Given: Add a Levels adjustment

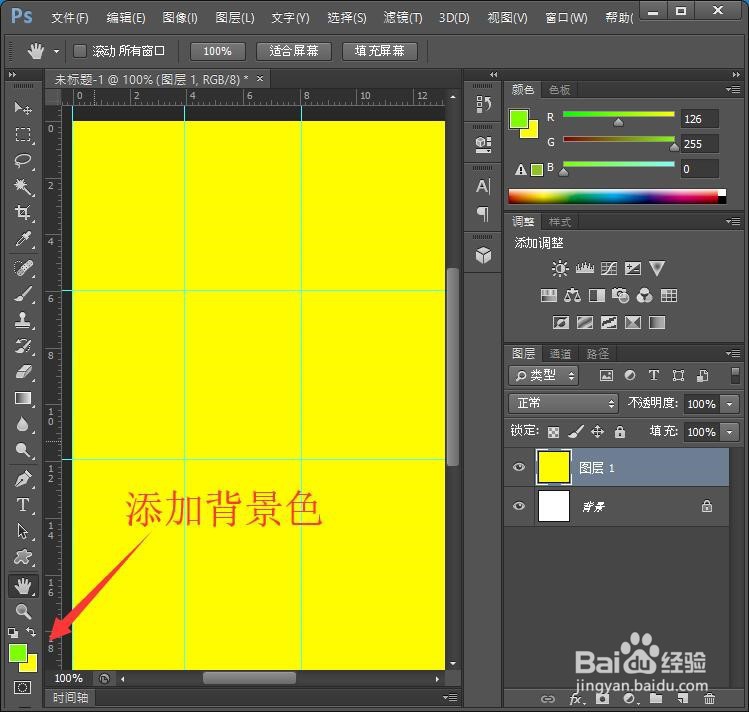Looking at the screenshot, I should 585,268.
